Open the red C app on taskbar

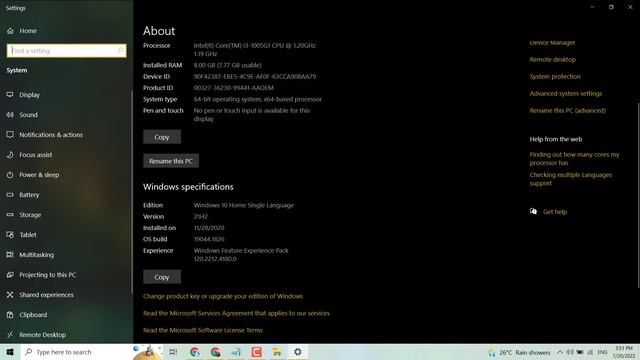(x=257, y=352)
